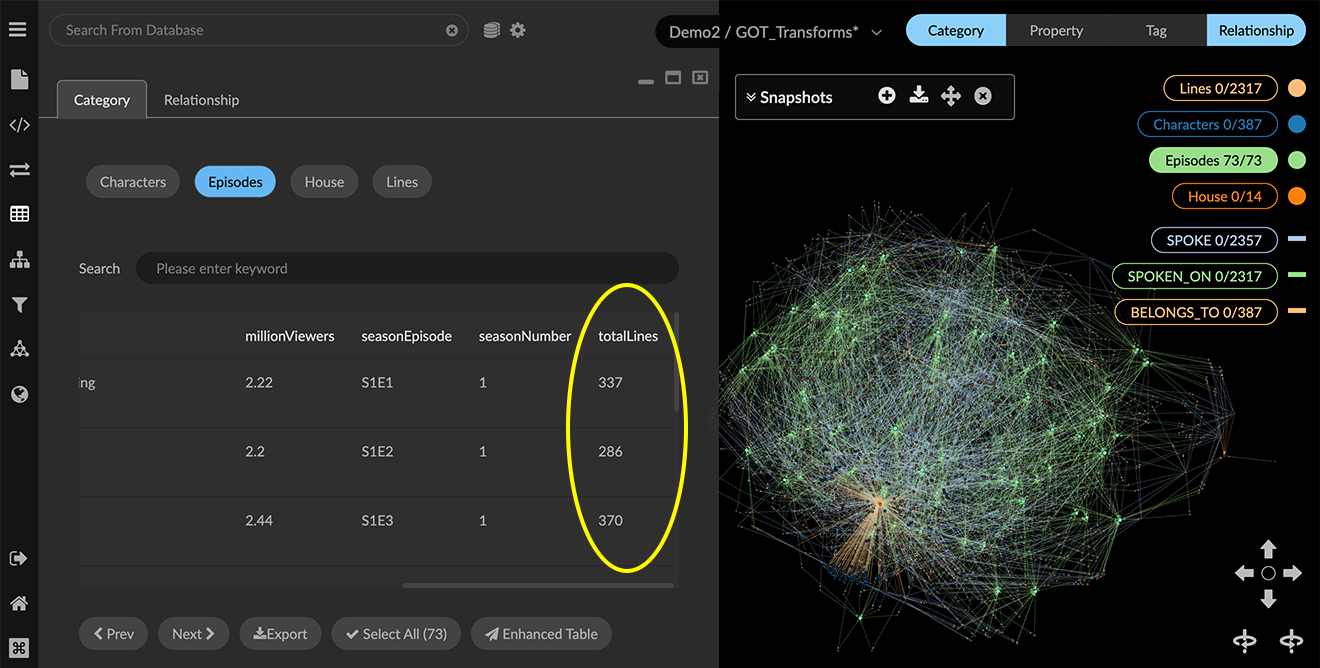Click the orange House color circle
The image size is (1320, 668).
pos(1297,196)
